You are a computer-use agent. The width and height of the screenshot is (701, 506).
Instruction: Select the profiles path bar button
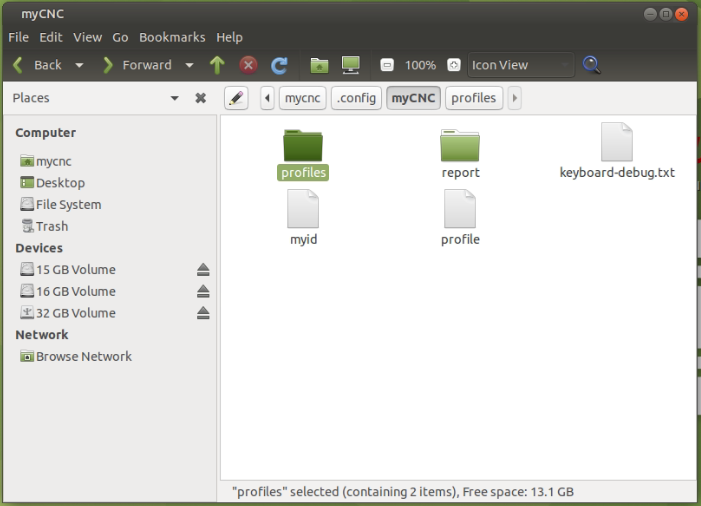click(x=473, y=98)
